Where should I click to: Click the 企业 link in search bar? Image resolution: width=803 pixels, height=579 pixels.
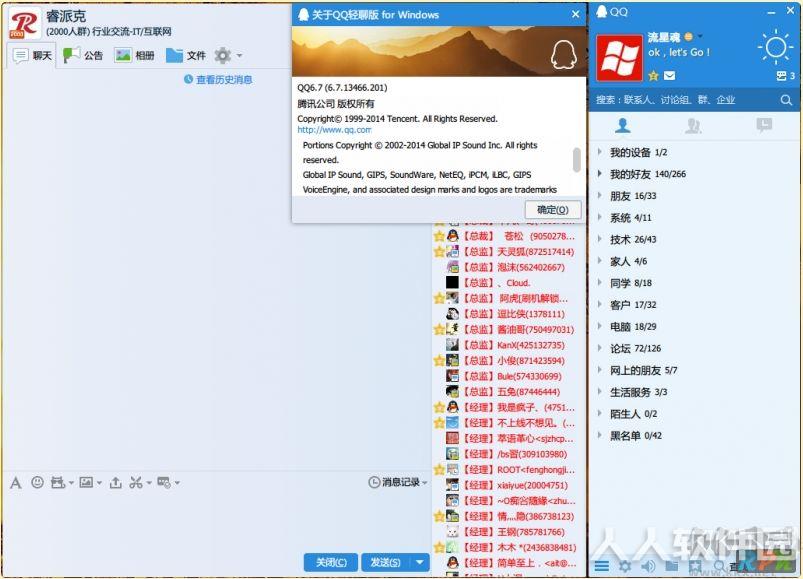pos(726,100)
